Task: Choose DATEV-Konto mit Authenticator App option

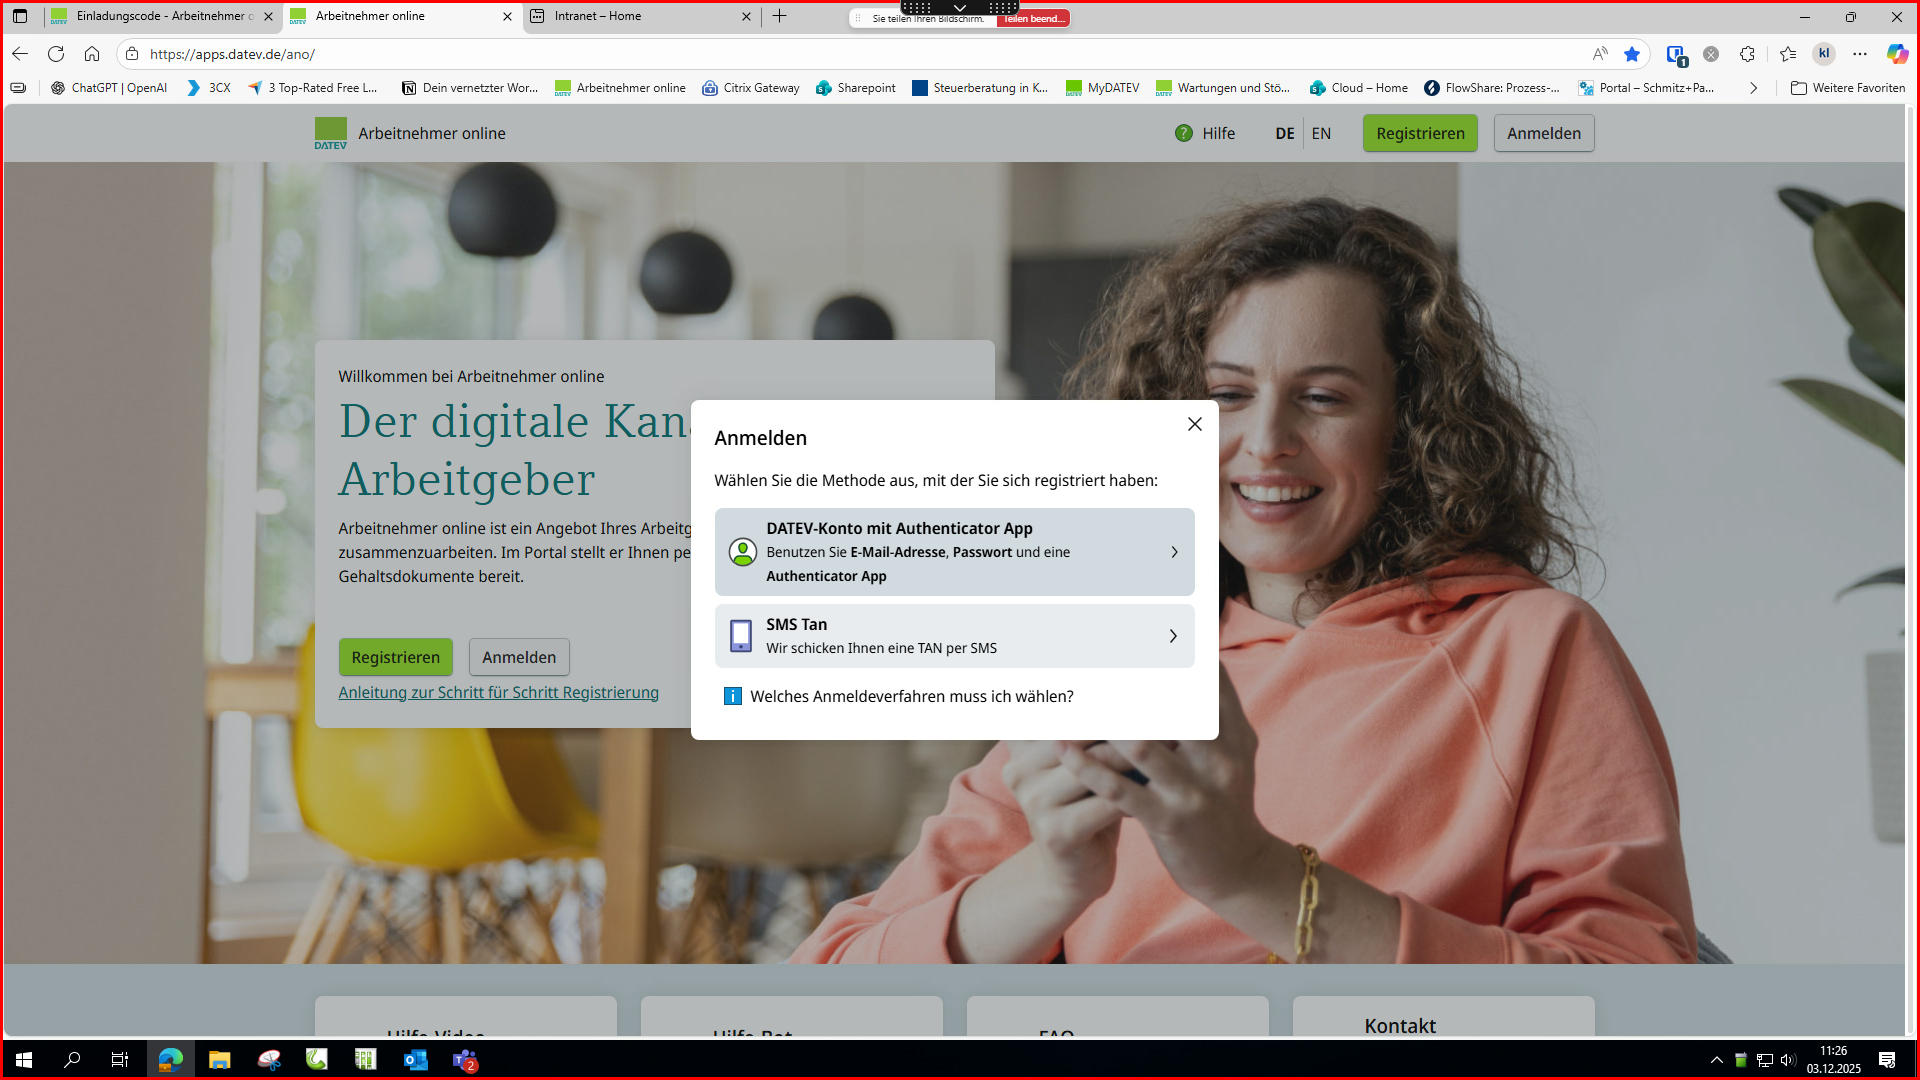Action: (954, 552)
